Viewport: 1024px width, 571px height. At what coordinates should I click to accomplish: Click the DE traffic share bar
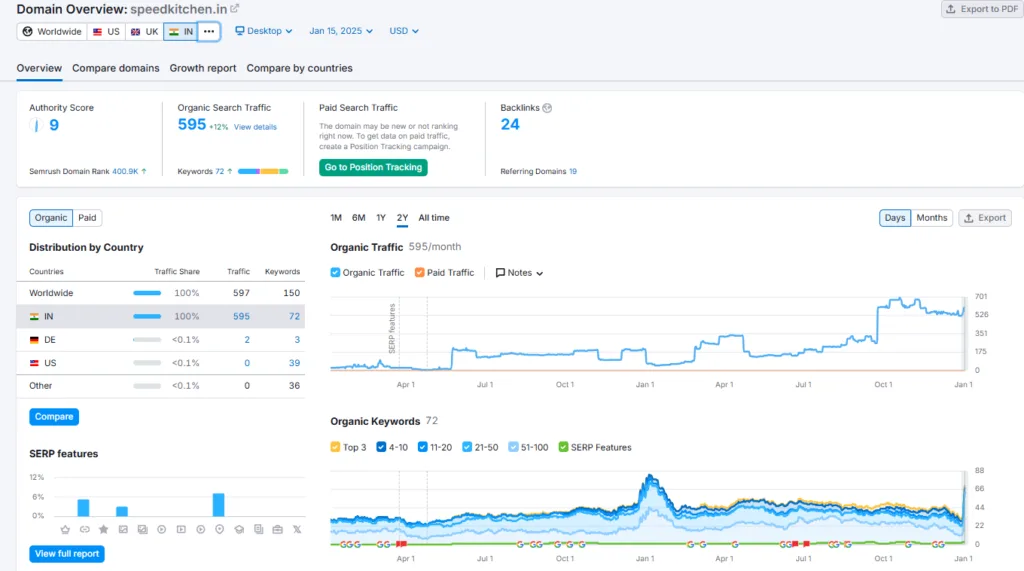click(x=147, y=340)
